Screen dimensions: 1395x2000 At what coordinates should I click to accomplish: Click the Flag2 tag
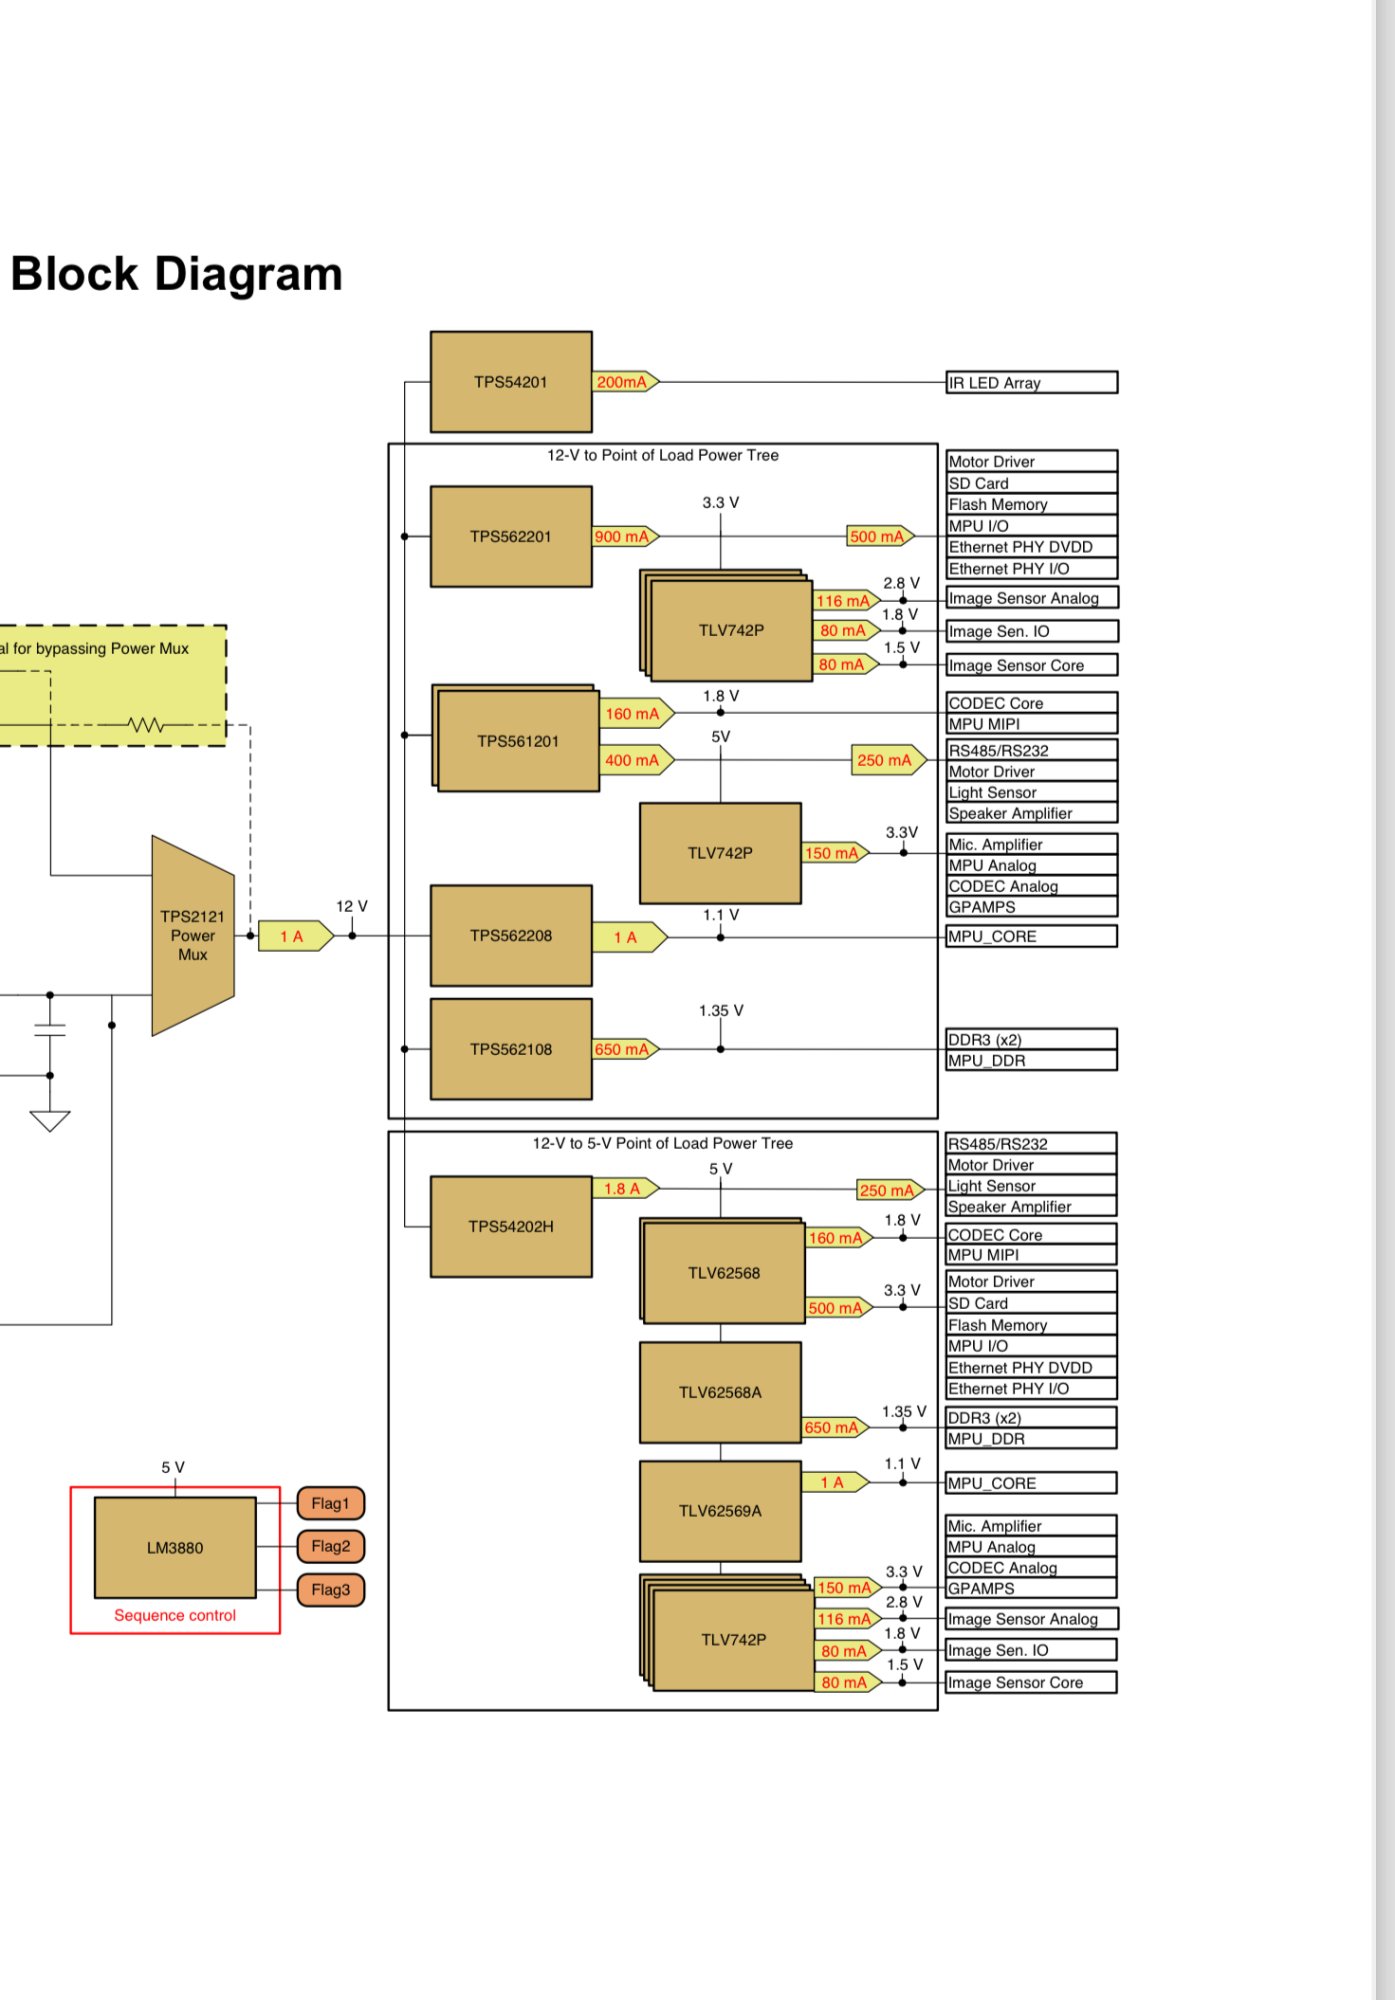pos(331,1546)
